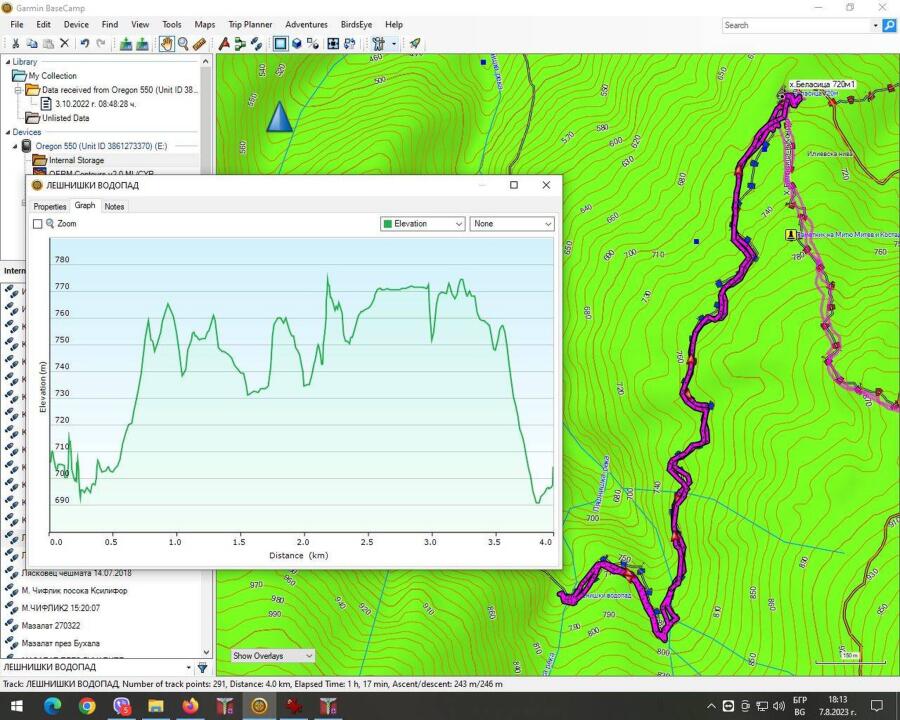This screenshot has height=720, width=900.
Task: Click the Search input field
Action: pos(797,25)
